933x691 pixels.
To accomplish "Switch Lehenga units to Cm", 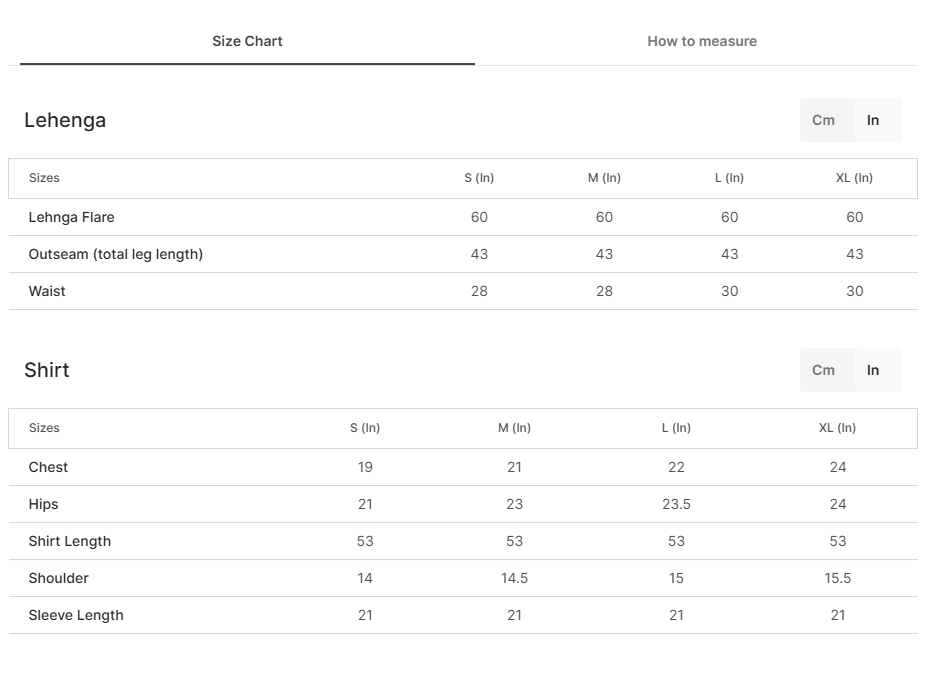I will tap(824, 120).
